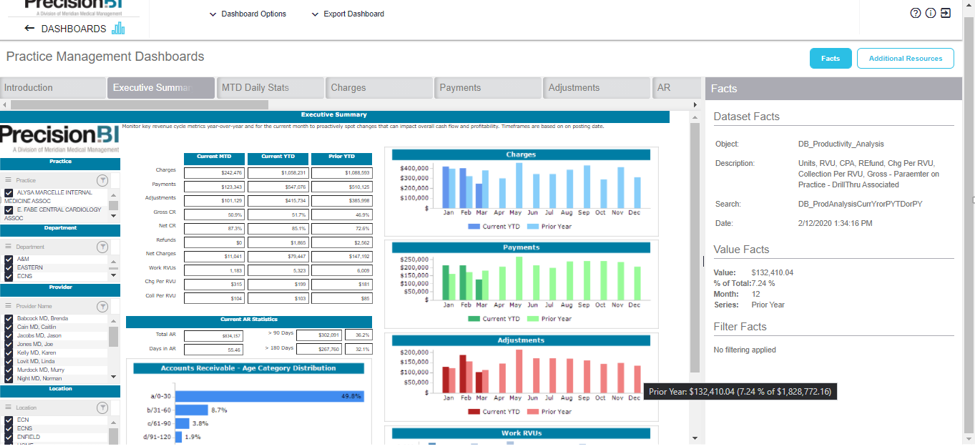Viewport: 975px width, 445px height.
Task: Uncheck Babcock MD, Brenda provider
Action: tap(9, 319)
